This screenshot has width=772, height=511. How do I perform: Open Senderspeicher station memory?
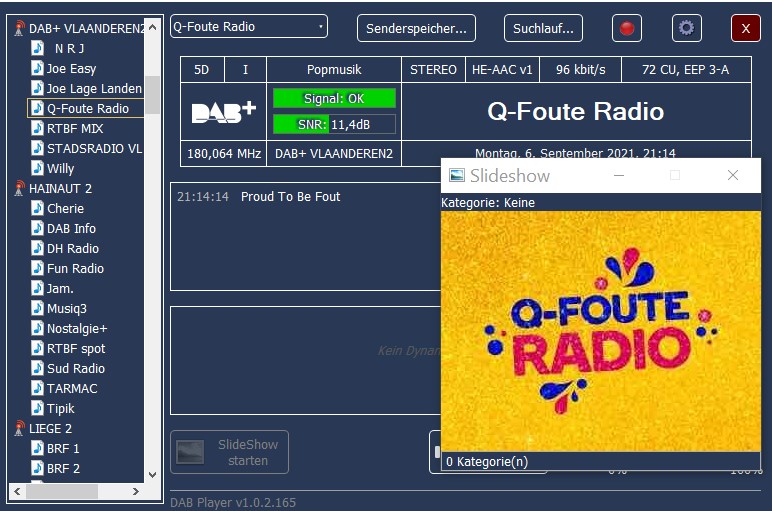point(416,28)
